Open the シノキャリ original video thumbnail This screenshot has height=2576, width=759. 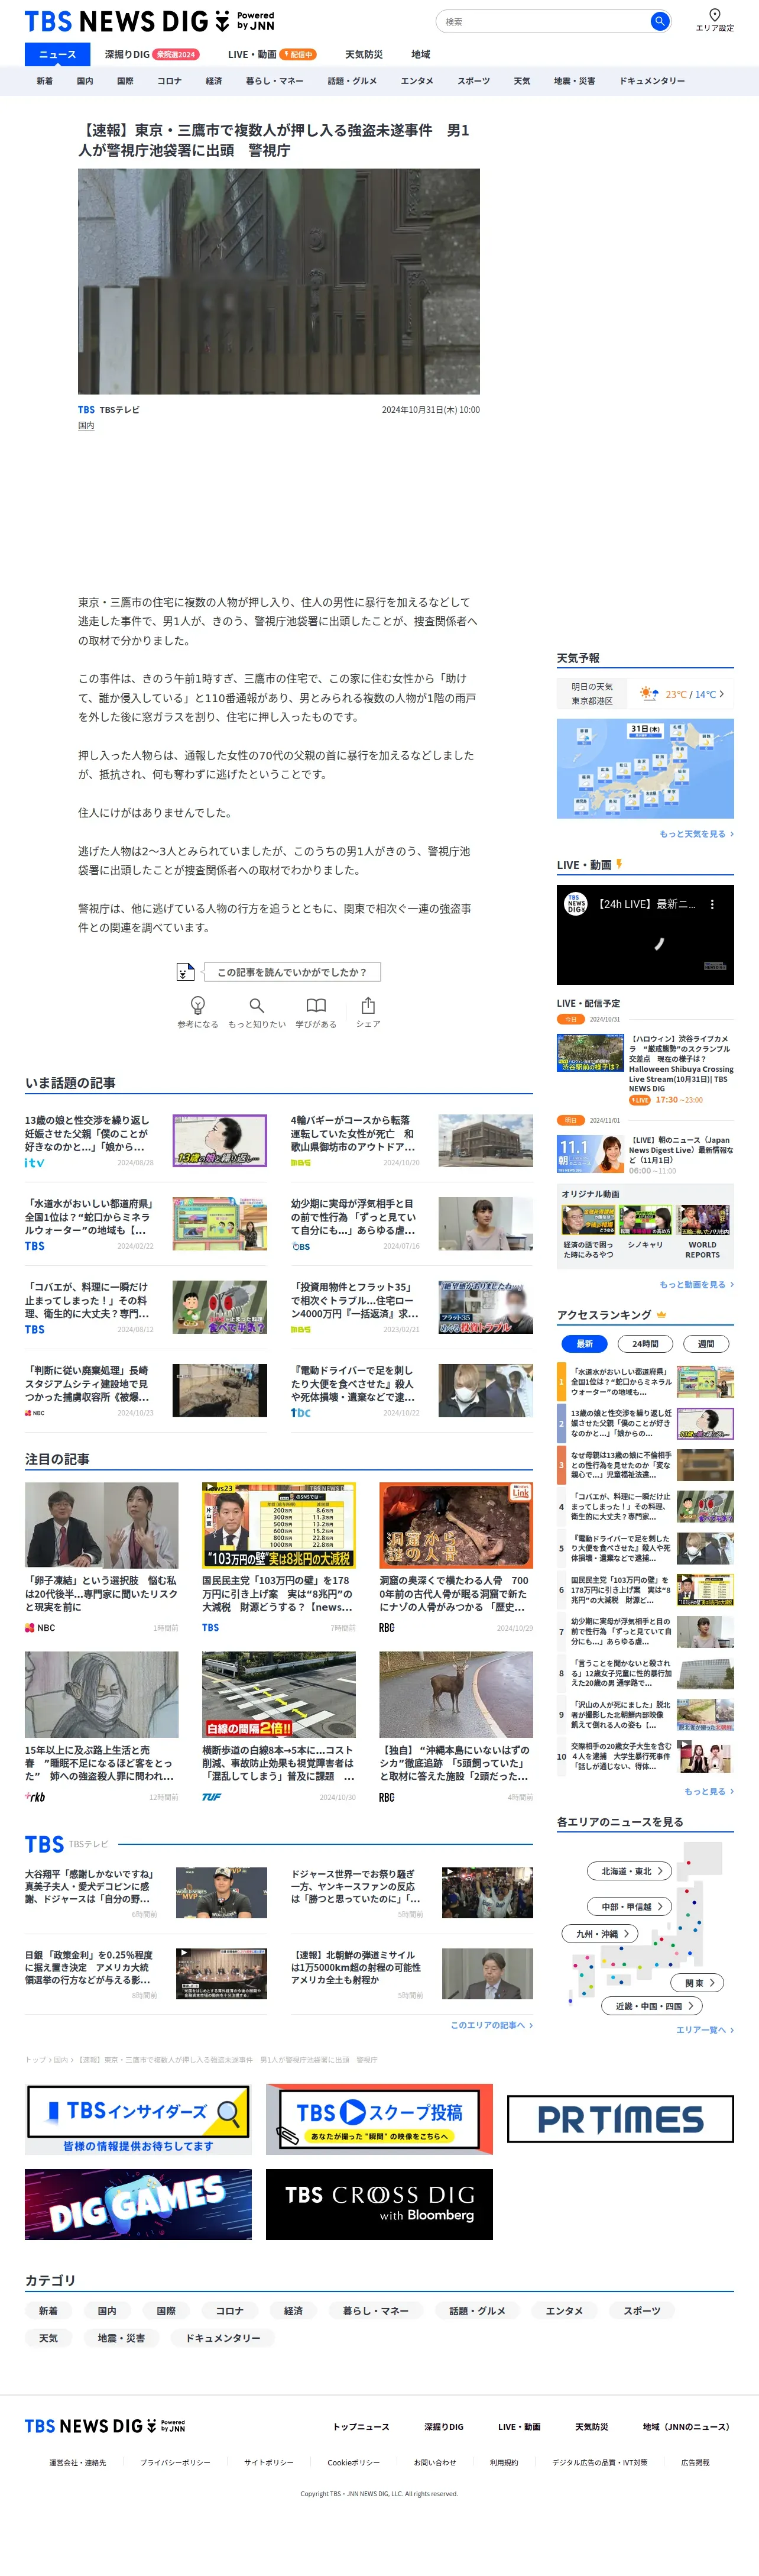click(x=645, y=1220)
